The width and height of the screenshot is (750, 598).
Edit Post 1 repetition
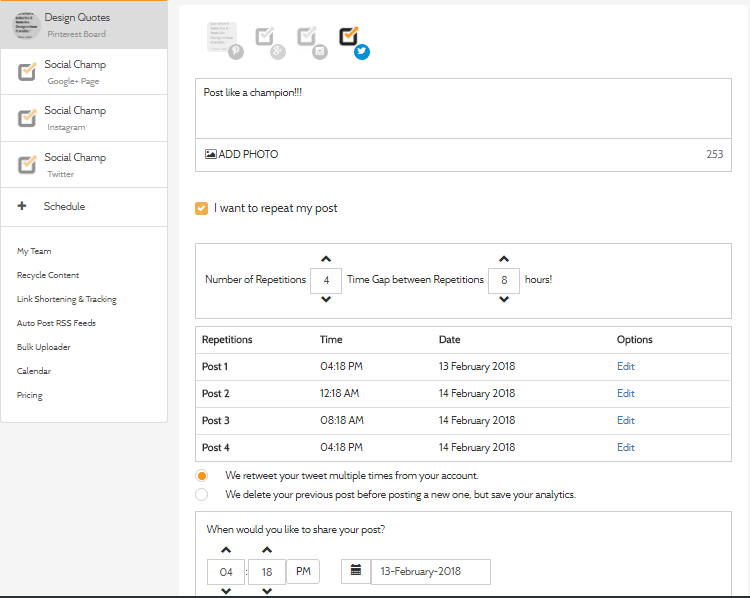pos(625,366)
